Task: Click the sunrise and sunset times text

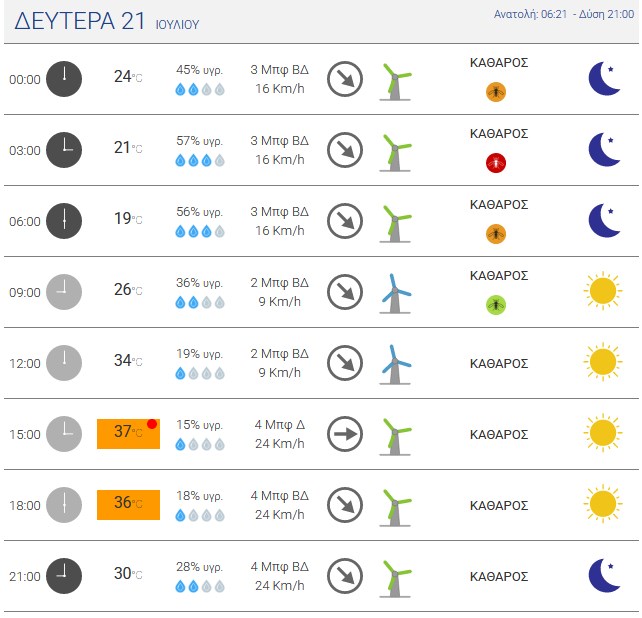Action: pyautogui.click(x=564, y=14)
